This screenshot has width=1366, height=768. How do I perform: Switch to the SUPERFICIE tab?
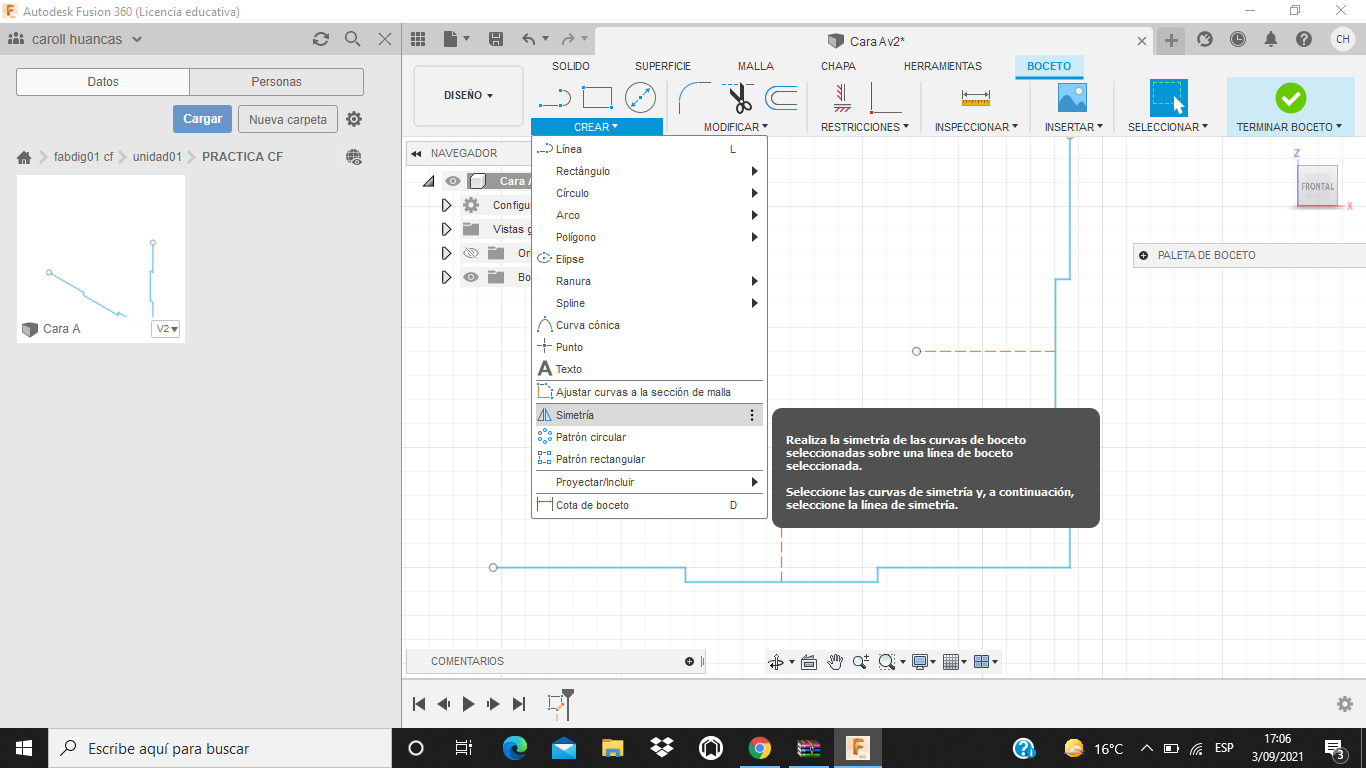(663, 66)
